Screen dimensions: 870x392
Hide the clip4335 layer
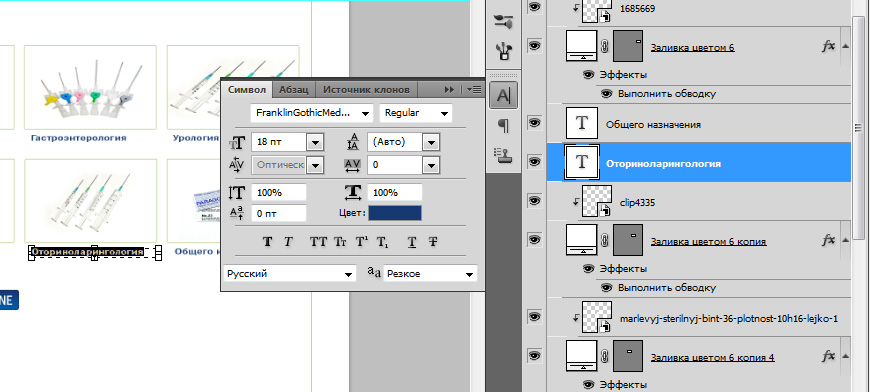(x=534, y=200)
